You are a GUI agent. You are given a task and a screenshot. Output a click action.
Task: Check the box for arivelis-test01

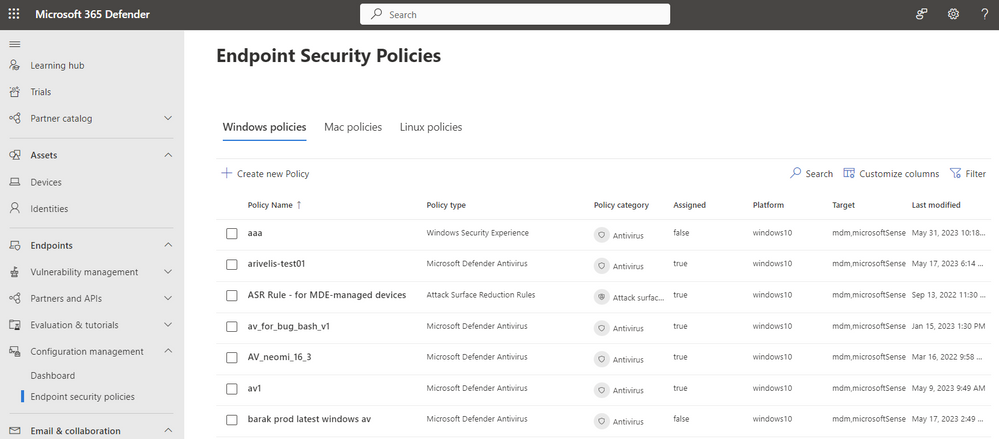click(232, 264)
